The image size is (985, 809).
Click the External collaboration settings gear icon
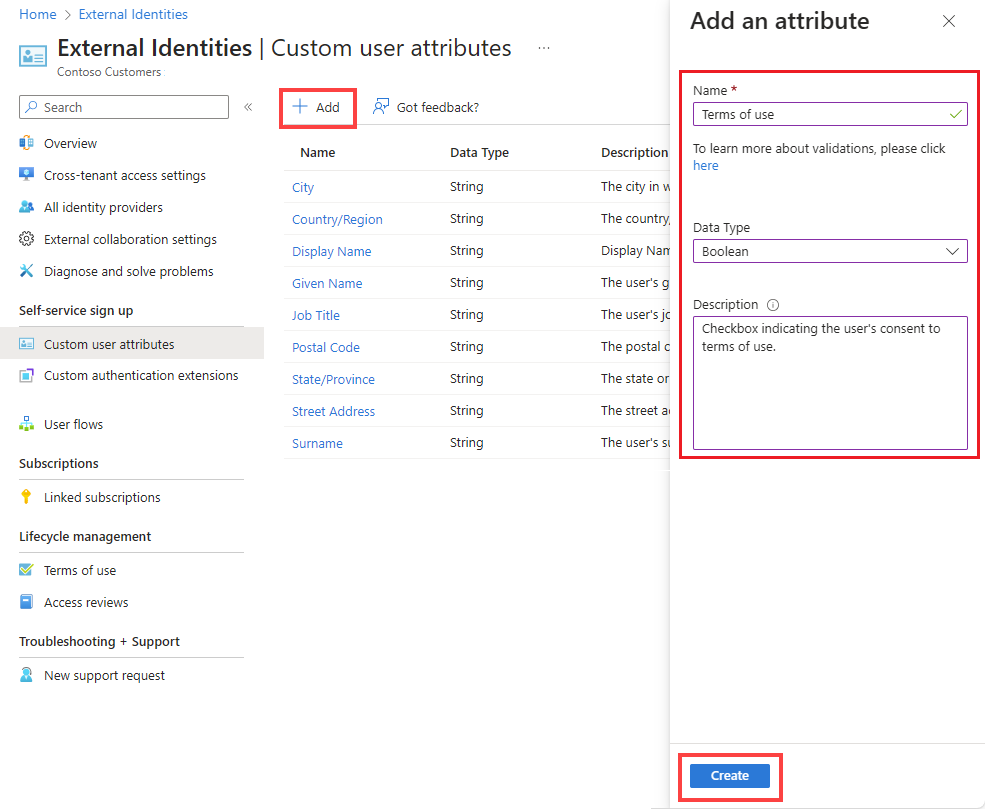coord(27,239)
